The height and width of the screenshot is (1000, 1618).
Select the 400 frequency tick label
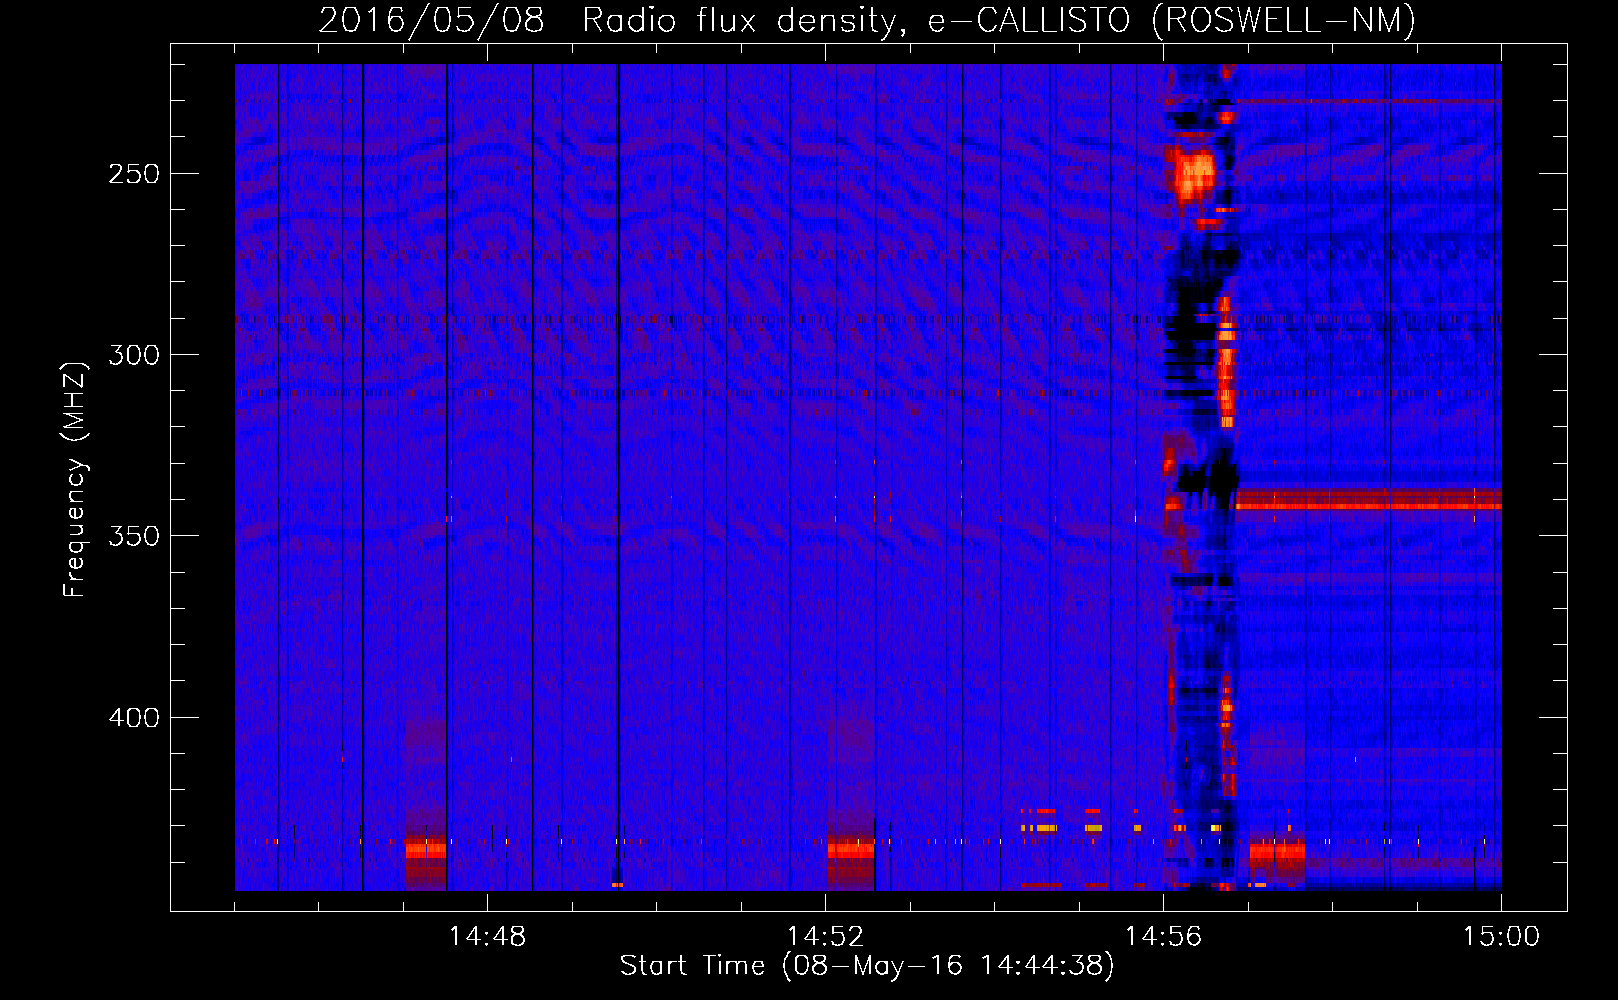click(134, 718)
